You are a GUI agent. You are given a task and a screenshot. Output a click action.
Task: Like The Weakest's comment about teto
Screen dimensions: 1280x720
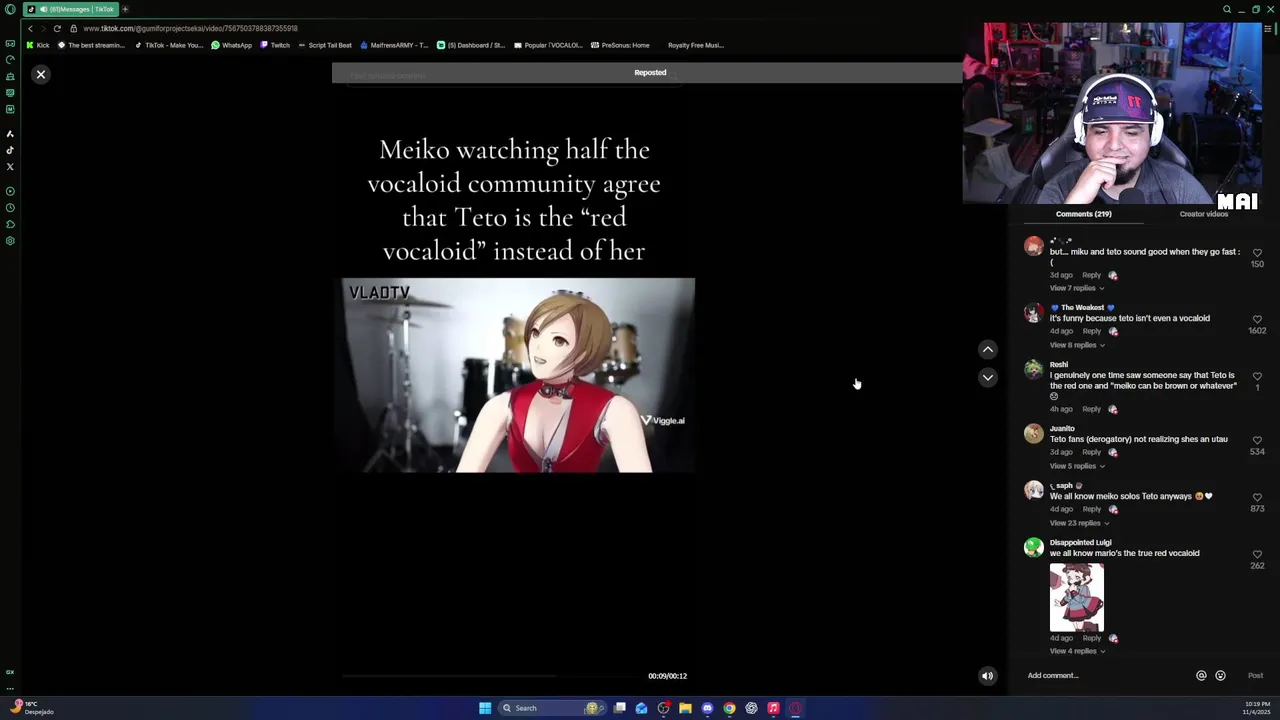click(1257, 320)
